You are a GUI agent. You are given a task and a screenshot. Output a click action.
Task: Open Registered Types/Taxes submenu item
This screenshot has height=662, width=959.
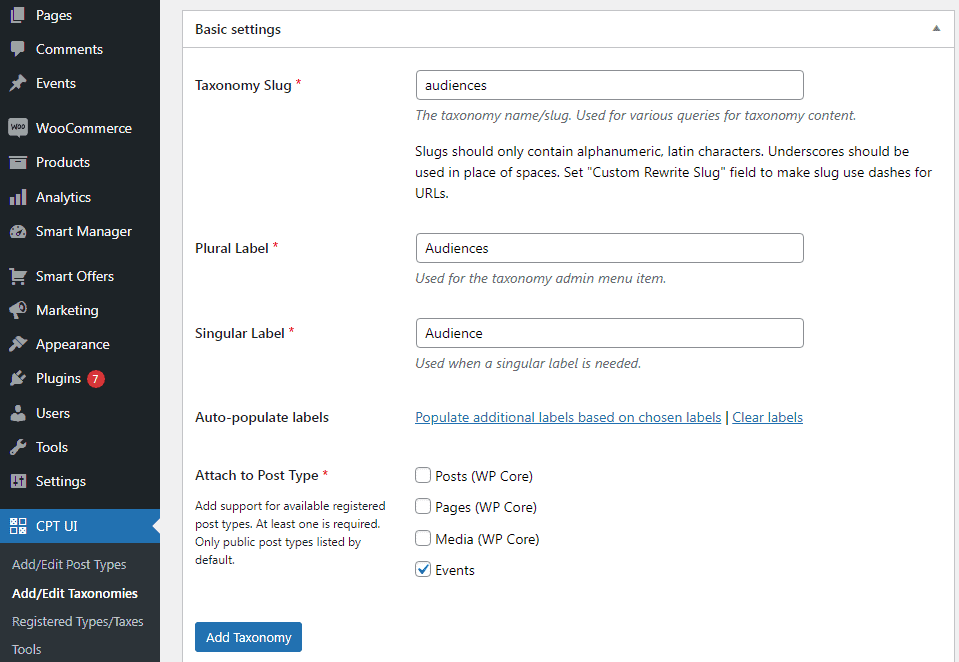click(x=78, y=621)
